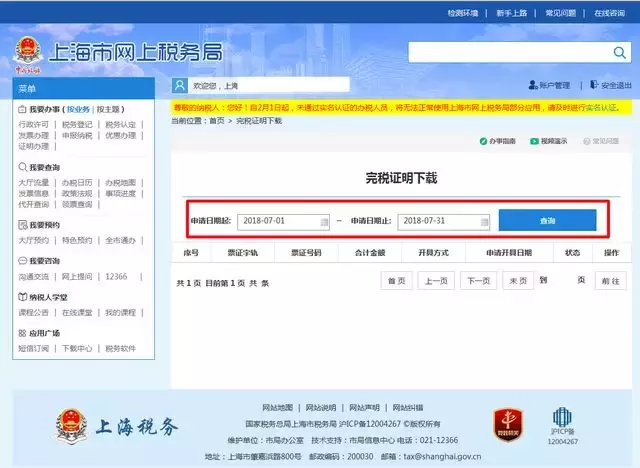This screenshot has width=640, height=468.
Task: Open 检测环境 in top bar
Action: (x=462, y=13)
